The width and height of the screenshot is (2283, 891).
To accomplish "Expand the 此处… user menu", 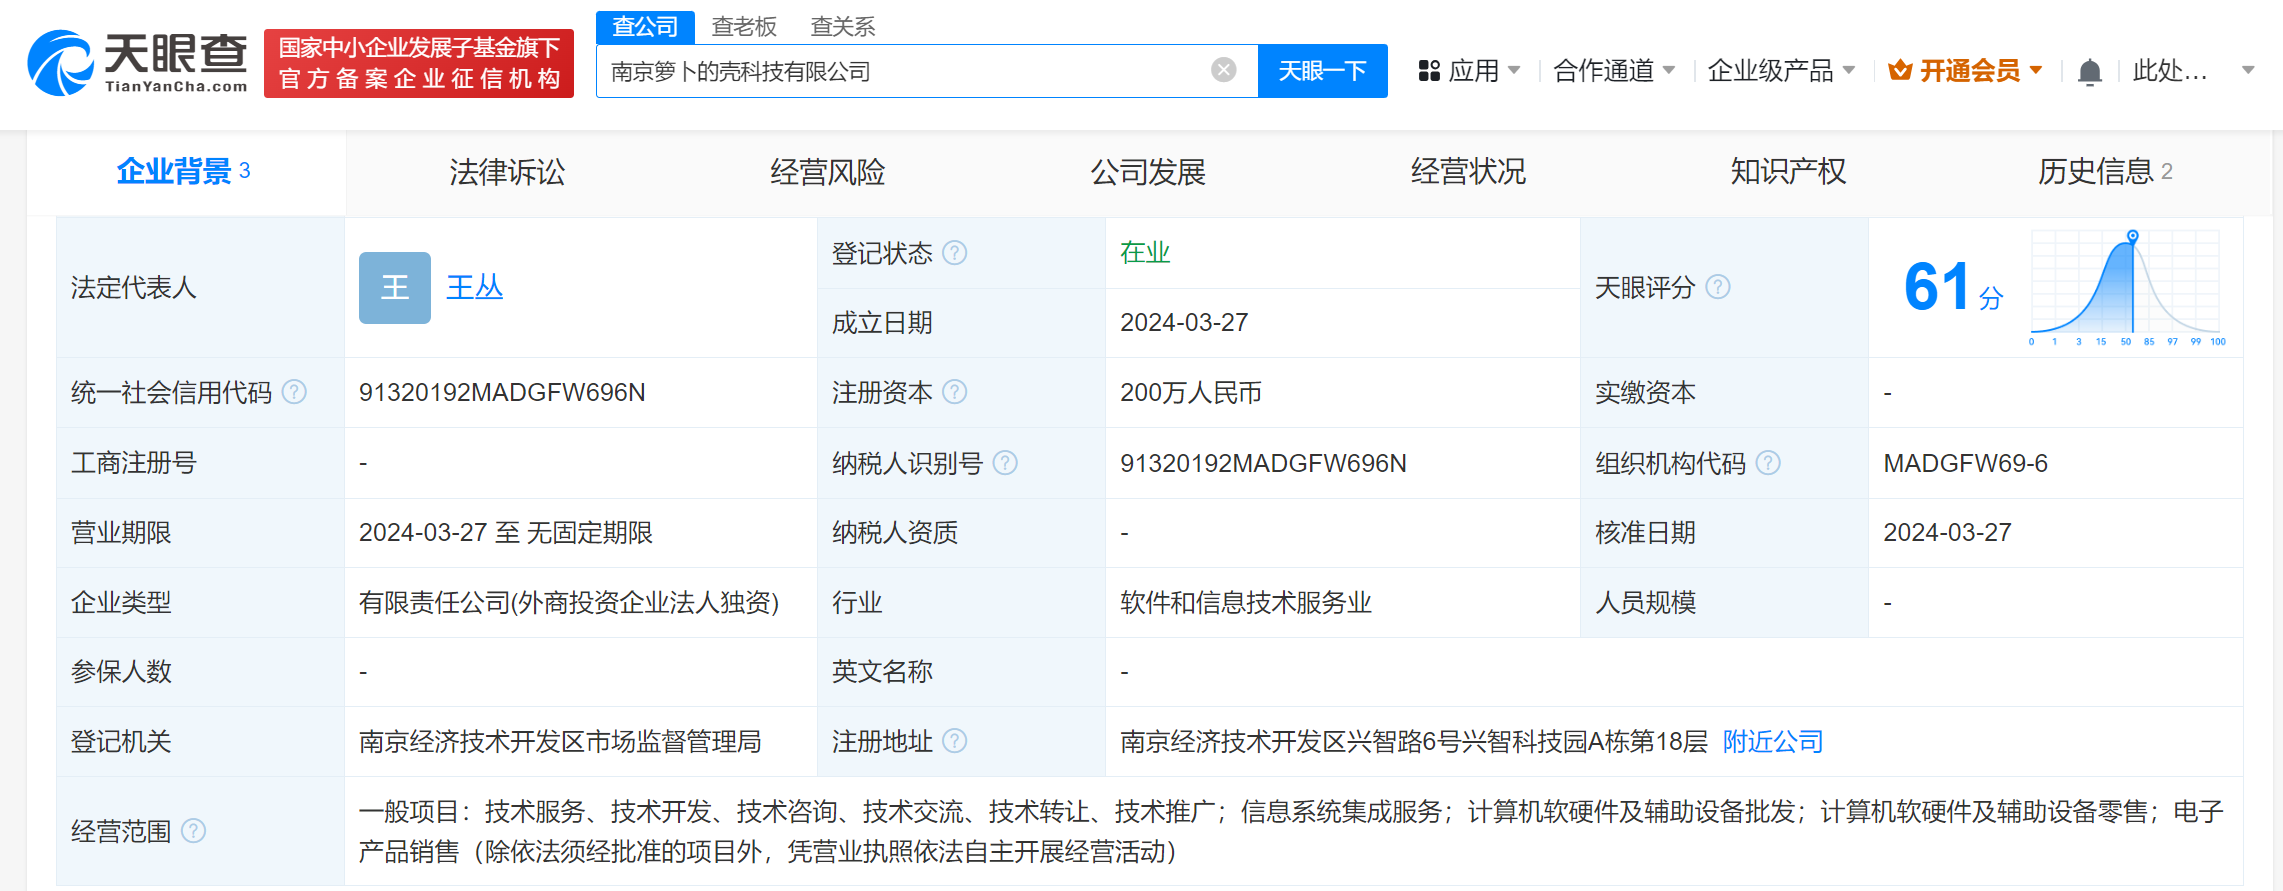I will coord(2193,71).
